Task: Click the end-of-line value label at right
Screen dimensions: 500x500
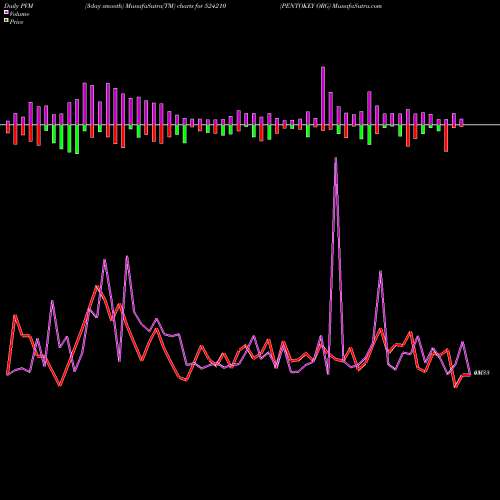Action: pyautogui.click(x=481, y=373)
